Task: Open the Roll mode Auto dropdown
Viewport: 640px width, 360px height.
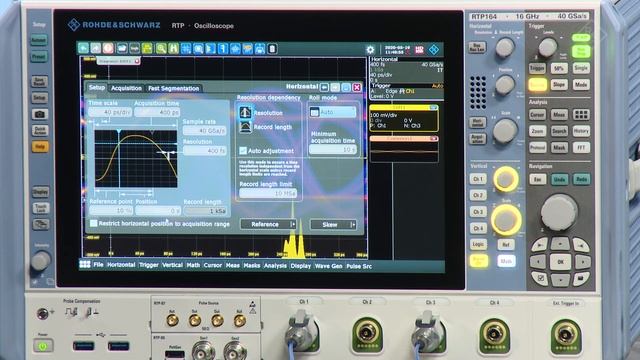Action: tap(332, 112)
